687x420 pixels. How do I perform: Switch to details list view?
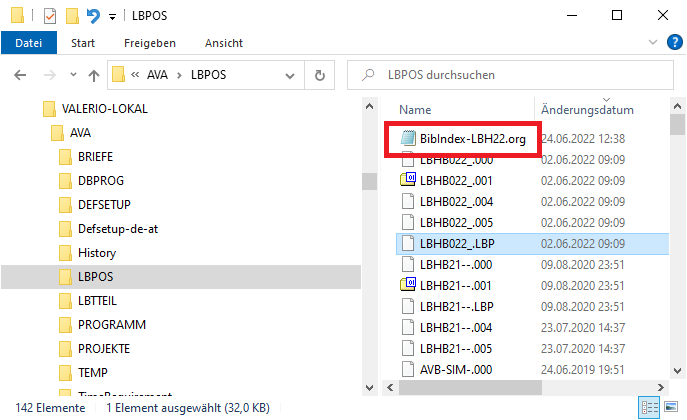[648, 407]
